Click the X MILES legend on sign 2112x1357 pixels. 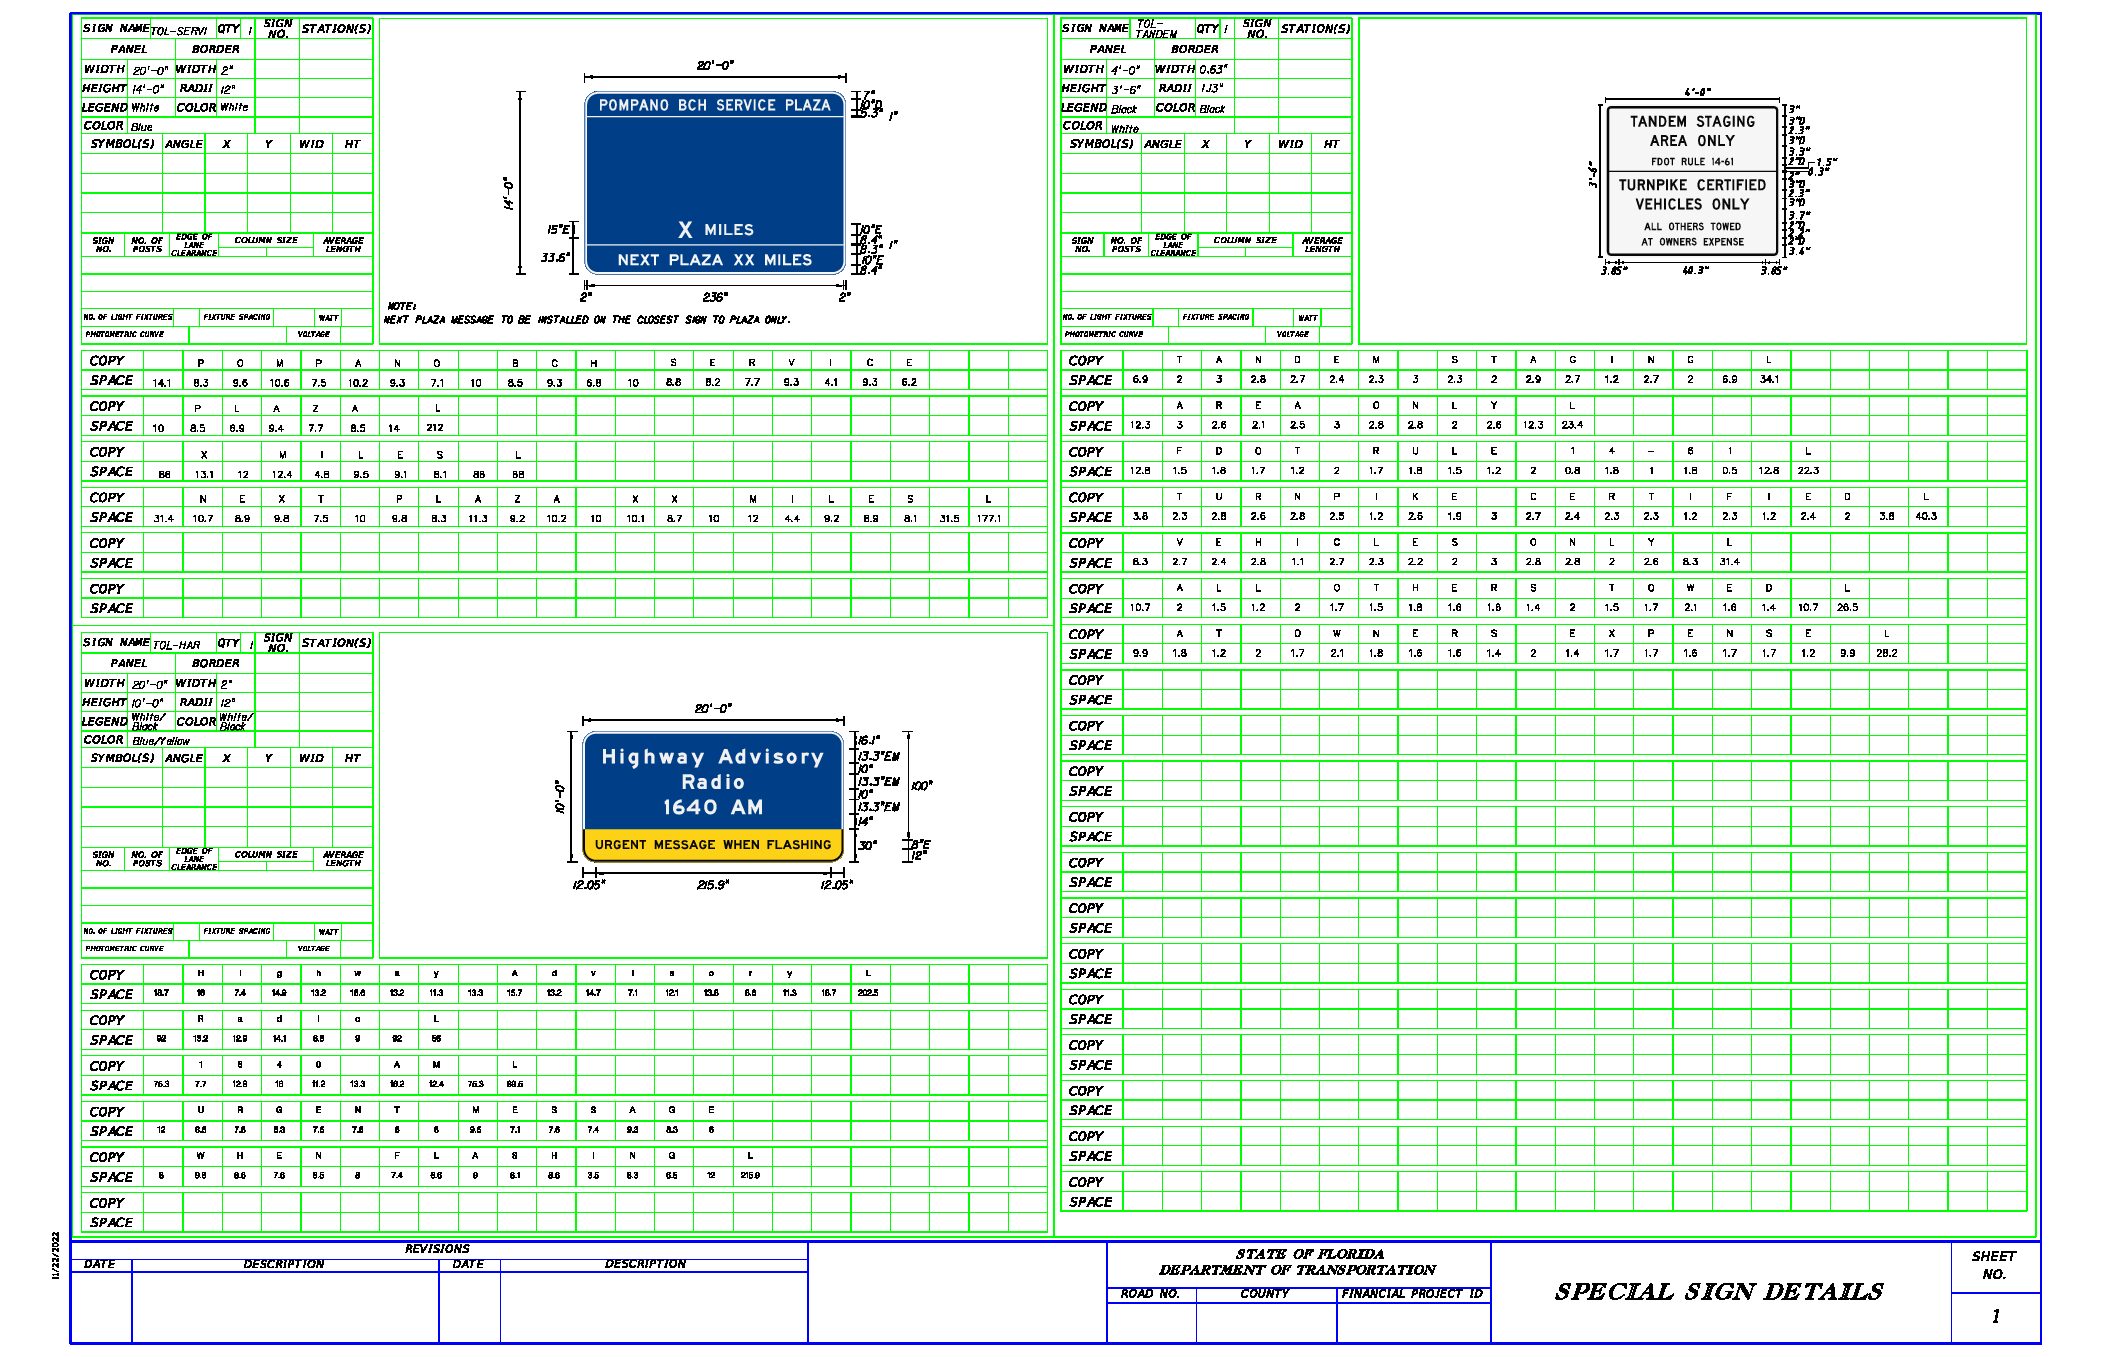[715, 230]
